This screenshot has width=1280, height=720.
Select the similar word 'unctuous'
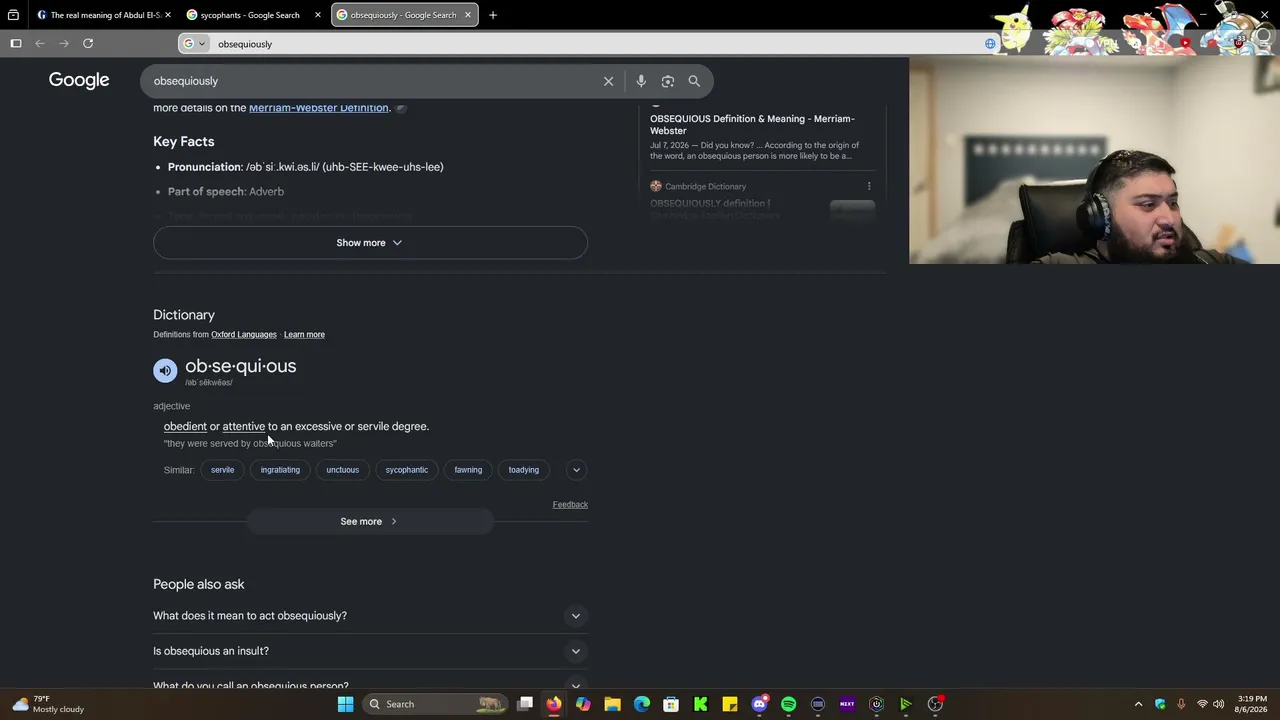point(342,470)
